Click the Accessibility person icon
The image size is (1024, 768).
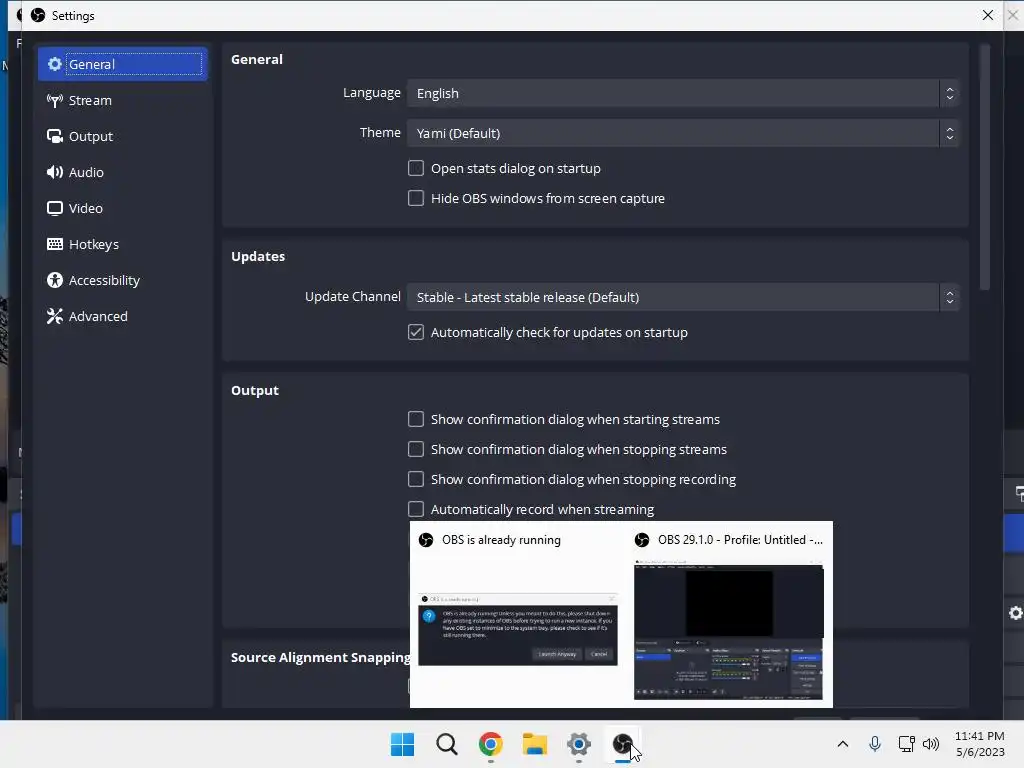coord(55,280)
